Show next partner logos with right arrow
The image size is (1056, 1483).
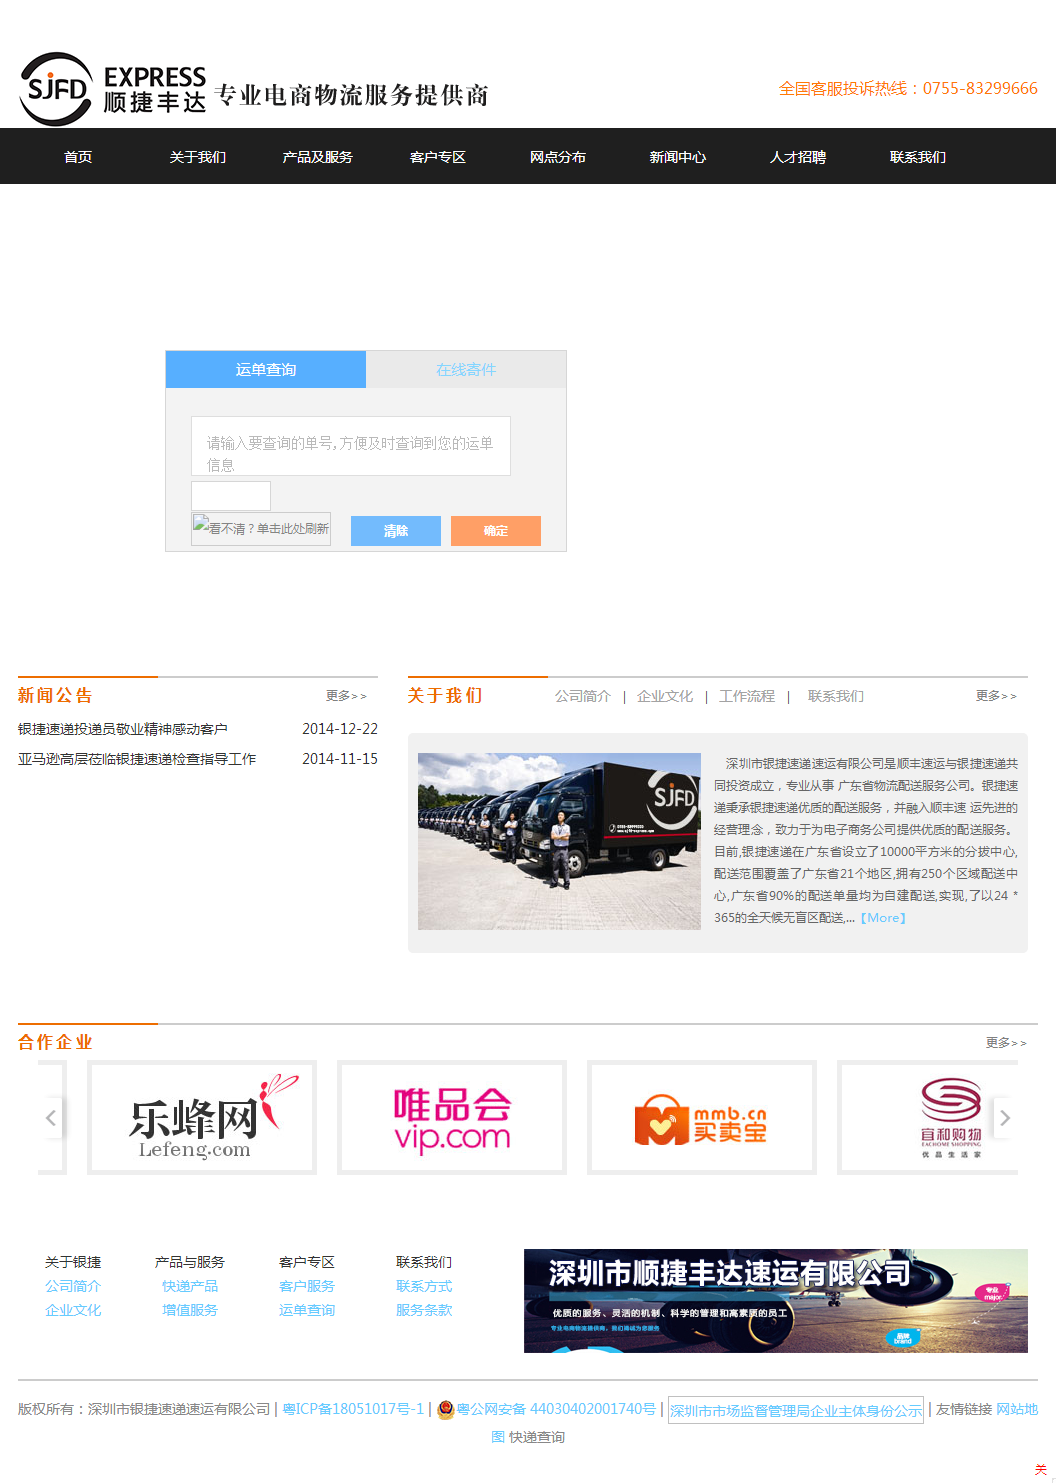click(1005, 1118)
